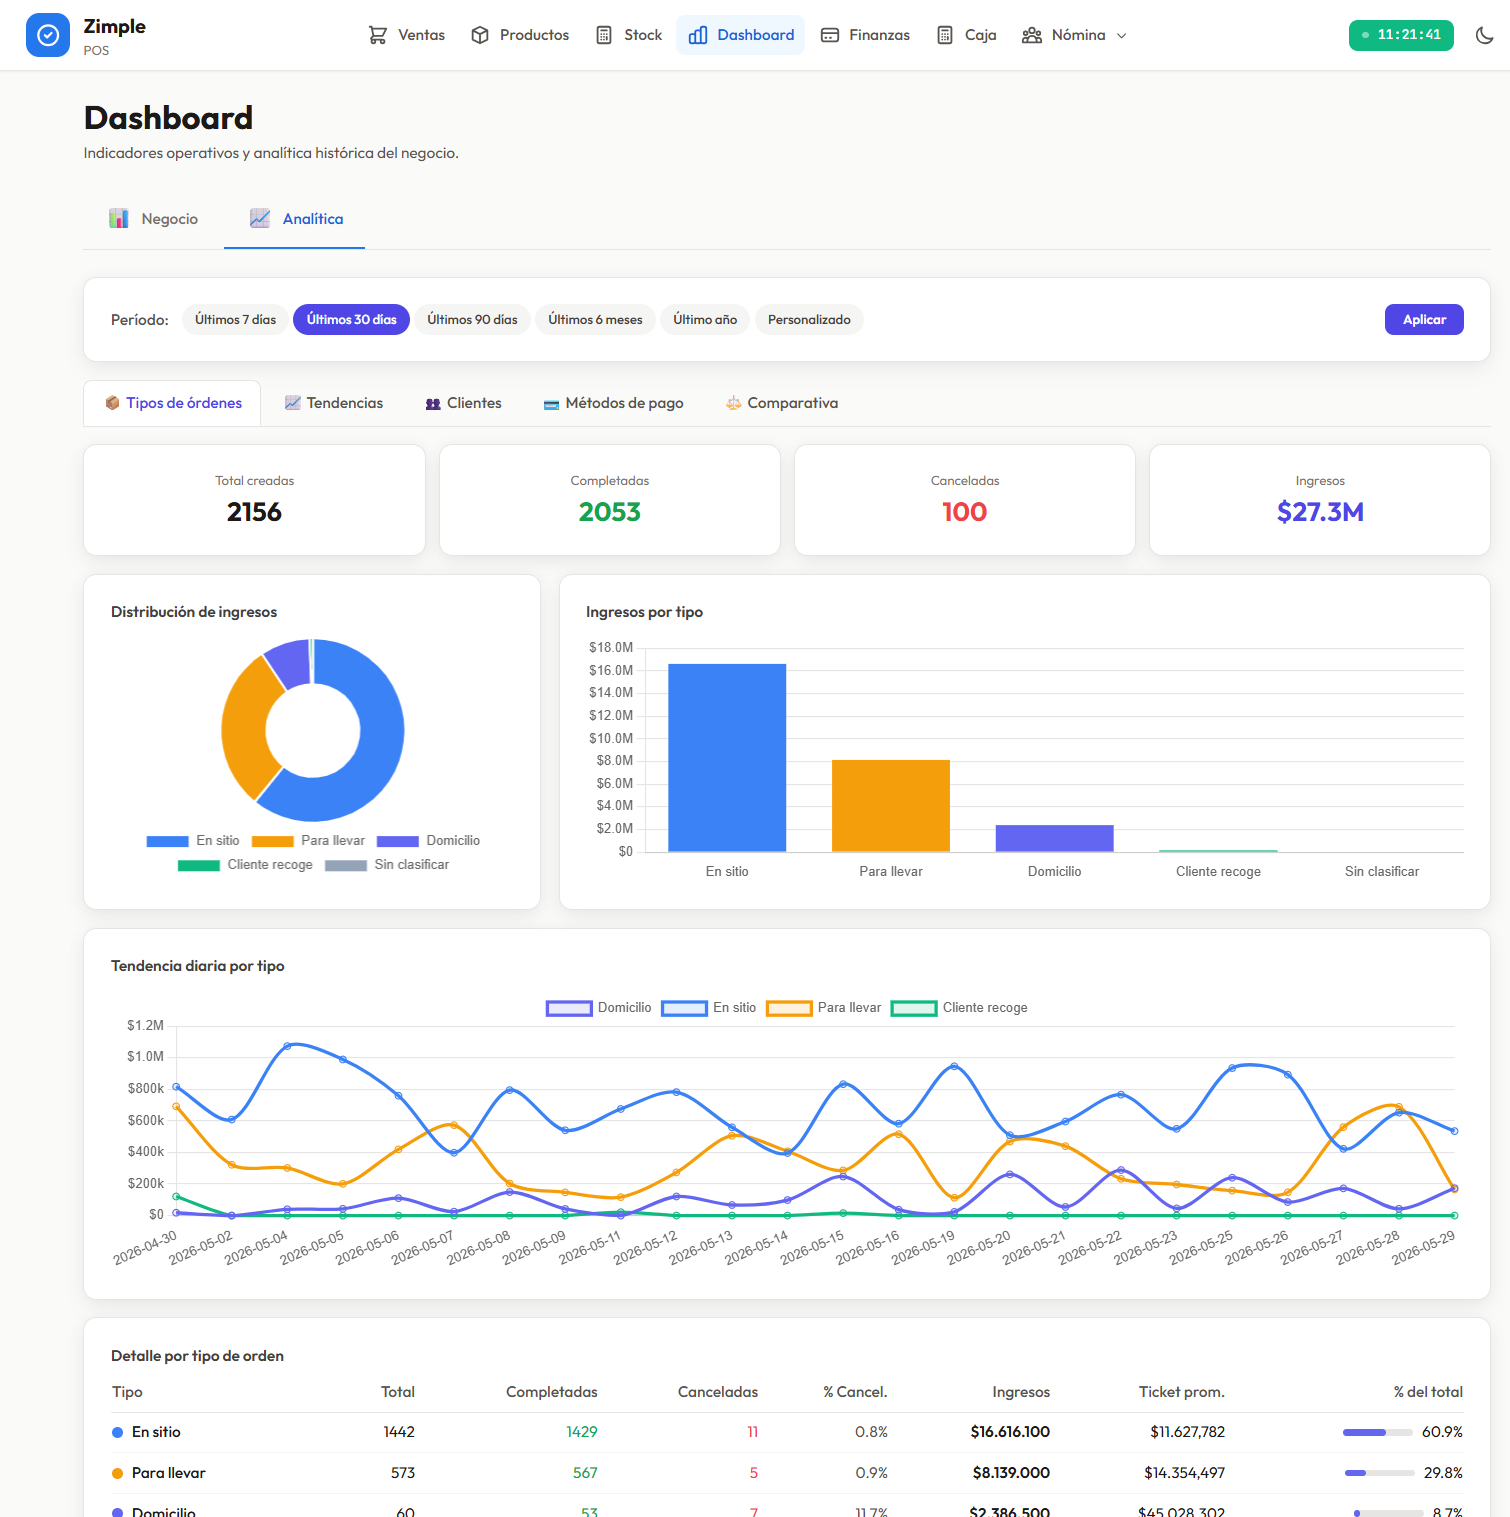Select the Tipos de órdenes sub-tab

click(173, 403)
